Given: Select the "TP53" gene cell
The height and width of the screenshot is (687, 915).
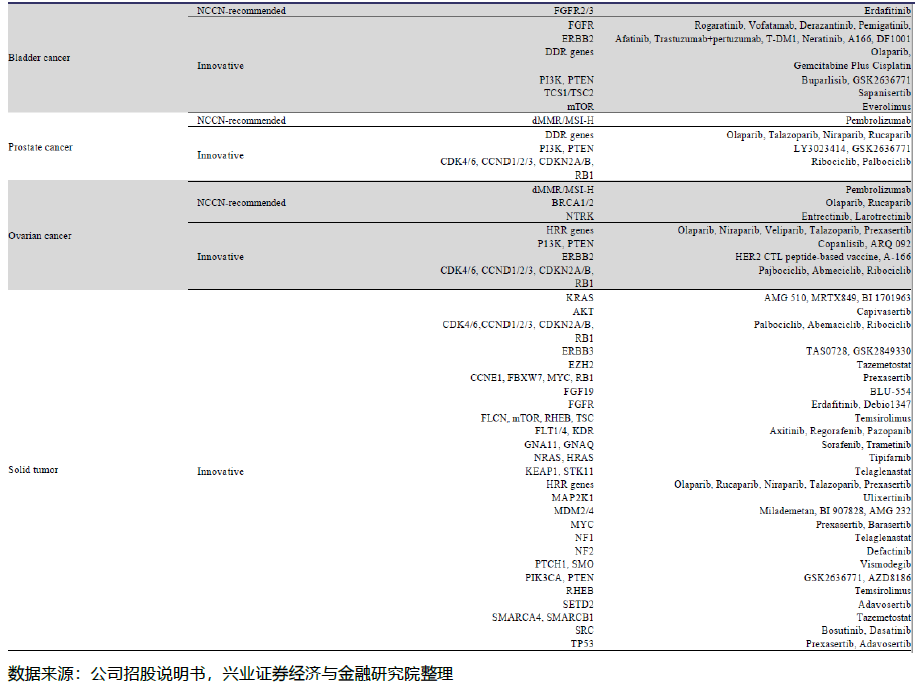Looking at the screenshot, I should click(x=582, y=644).
